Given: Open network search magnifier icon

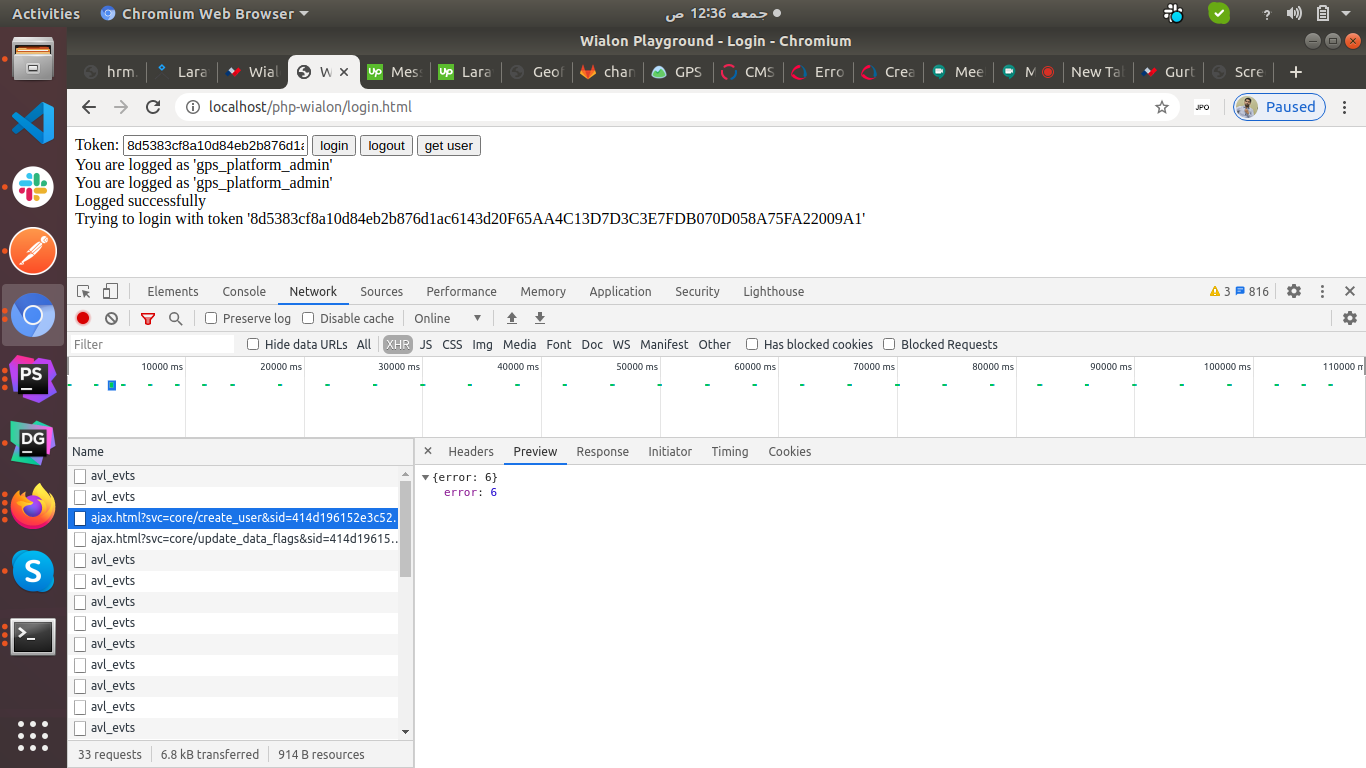Looking at the screenshot, I should (176, 318).
